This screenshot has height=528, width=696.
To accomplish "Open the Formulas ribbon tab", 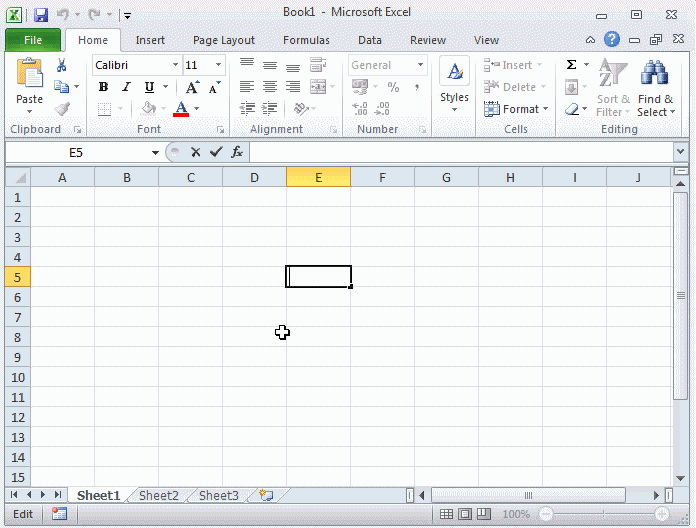I will (306, 41).
